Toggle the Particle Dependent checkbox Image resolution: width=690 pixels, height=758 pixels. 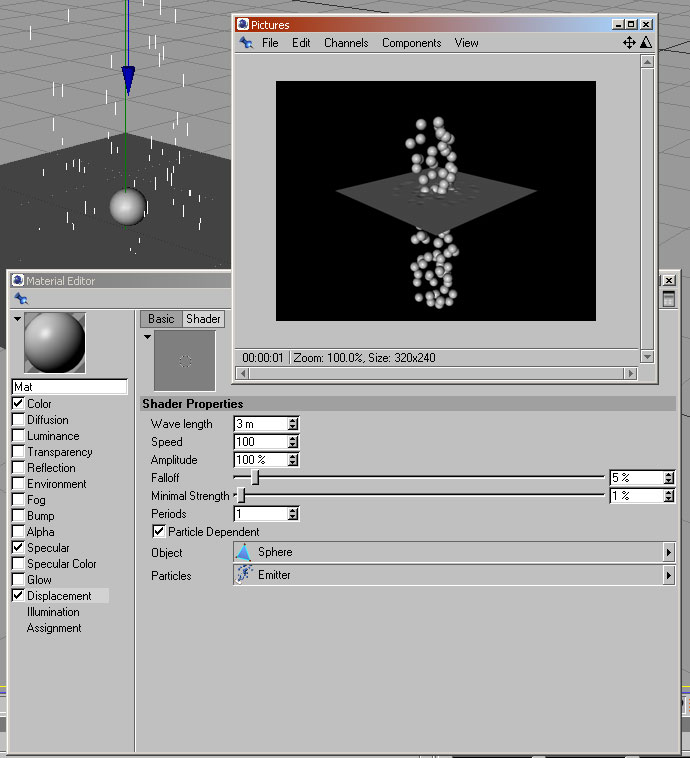(159, 531)
